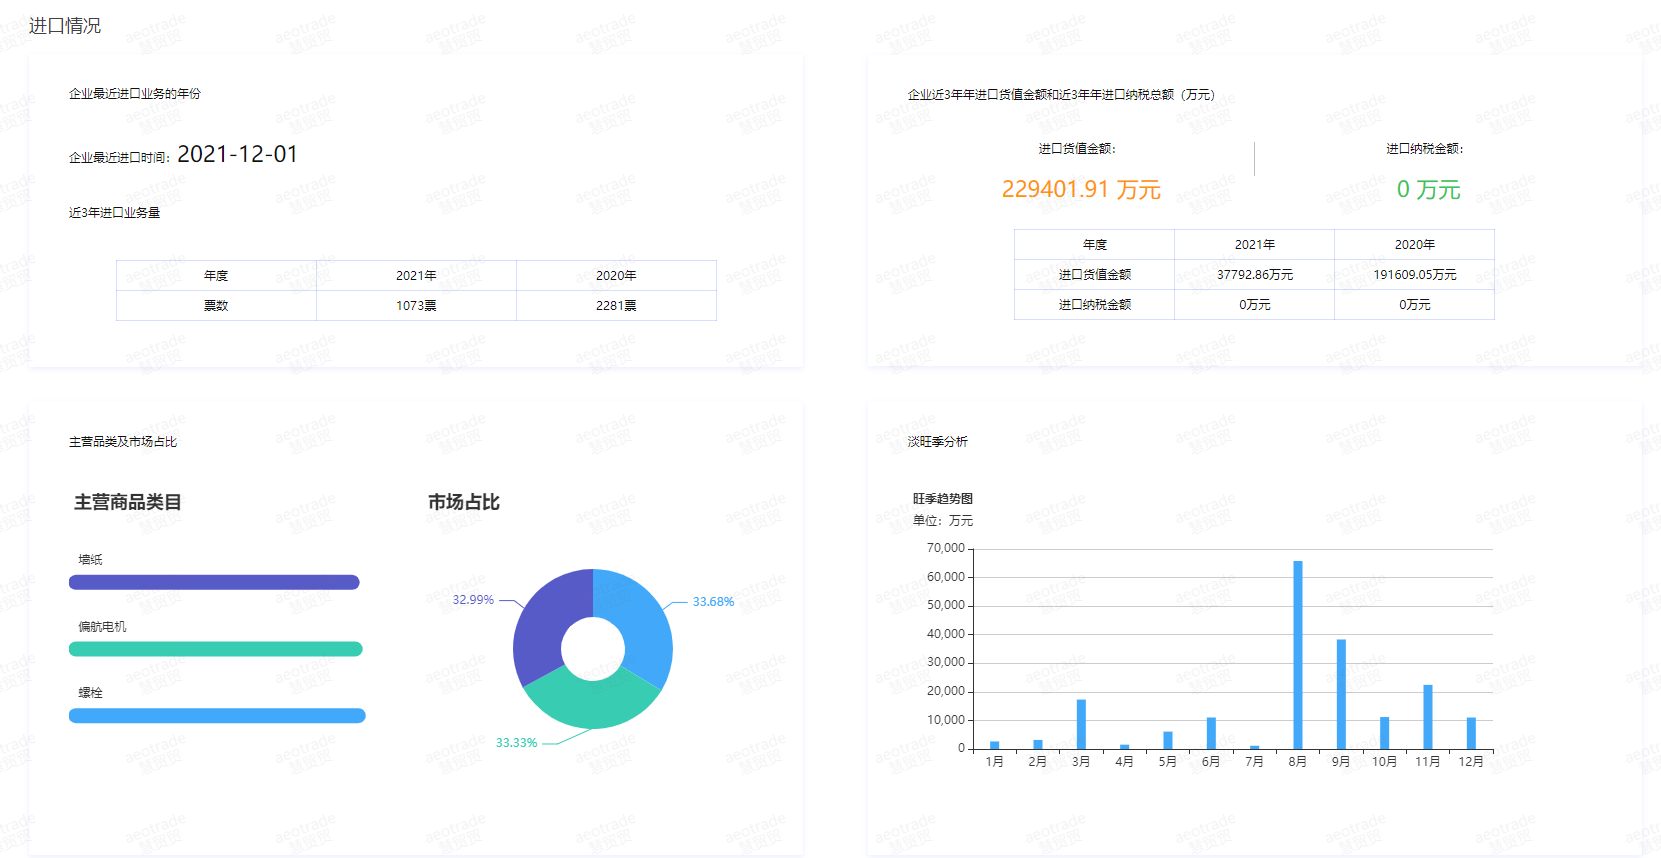Click the green 0 万元 tax total
The height and width of the screenshot is (858, 1661).
1428,189
